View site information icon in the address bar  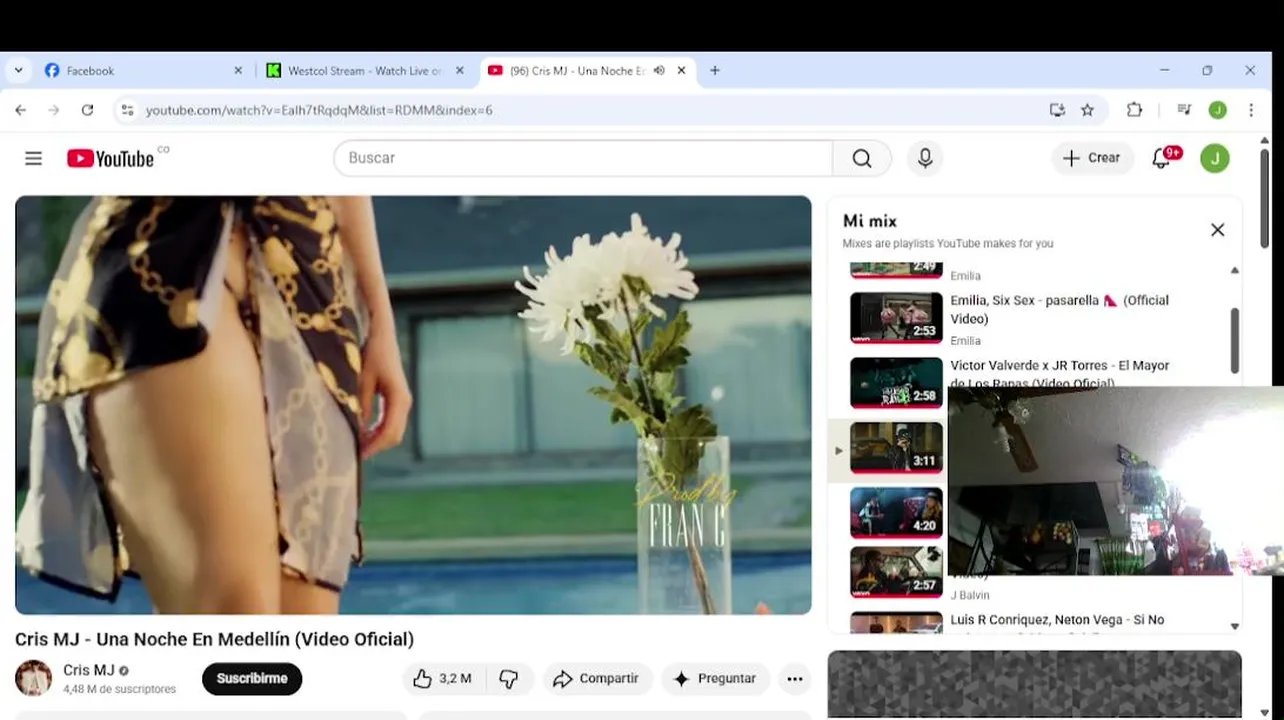[127, 110]
